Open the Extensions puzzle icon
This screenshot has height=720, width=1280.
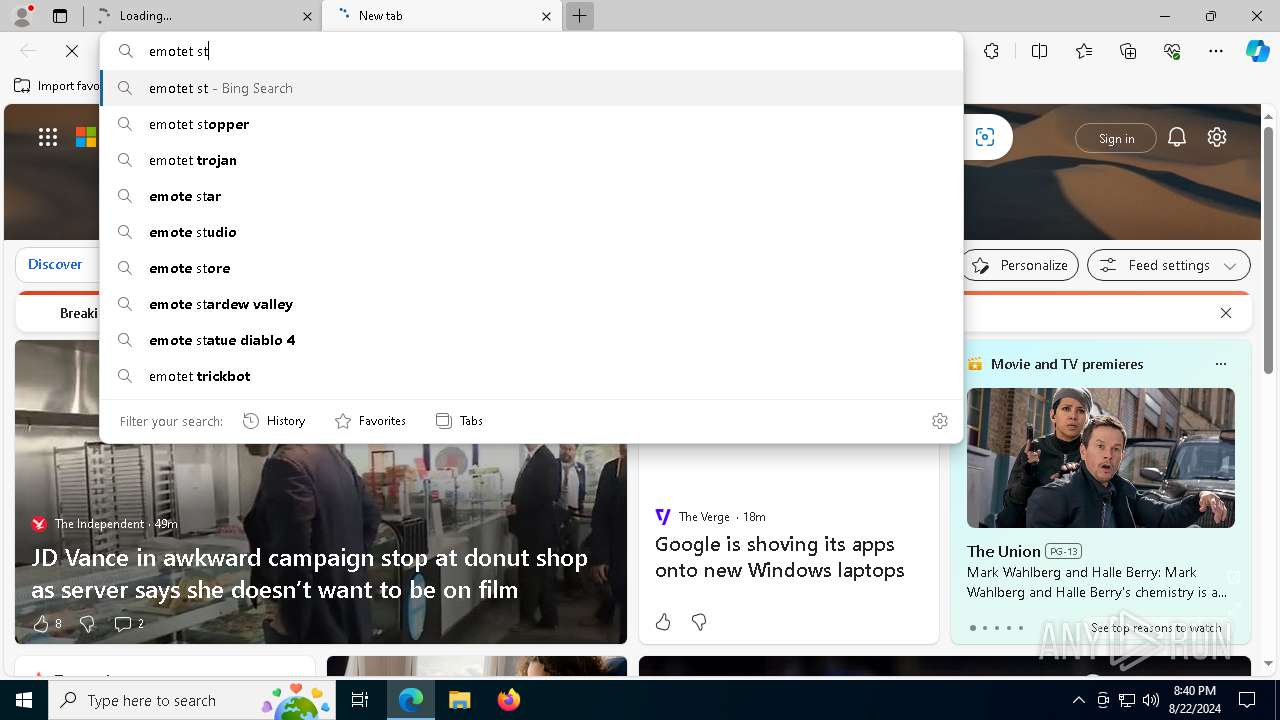pyautogui.click(x=991, y=51)
